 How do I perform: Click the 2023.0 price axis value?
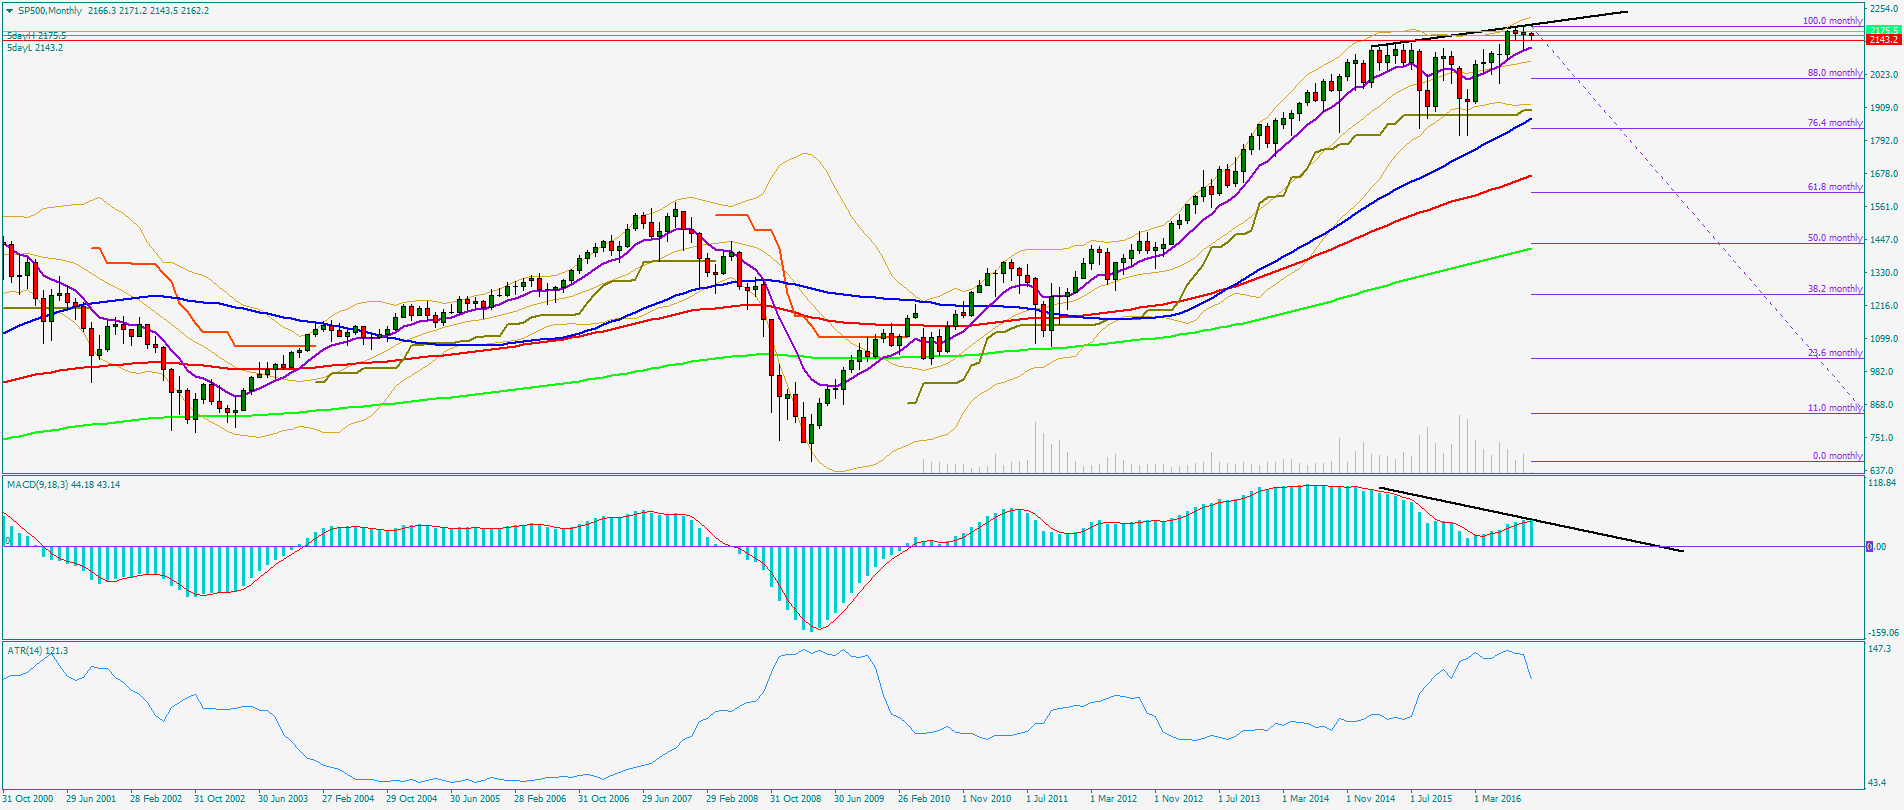[1884, 75]
